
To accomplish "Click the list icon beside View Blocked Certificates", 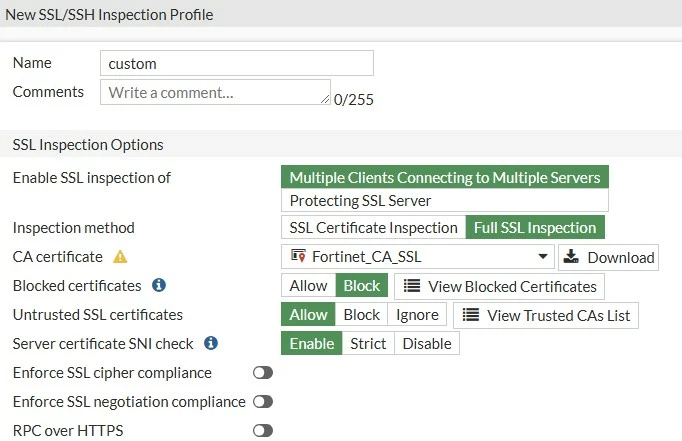I will pyautogui.click(x=411, y=286).
